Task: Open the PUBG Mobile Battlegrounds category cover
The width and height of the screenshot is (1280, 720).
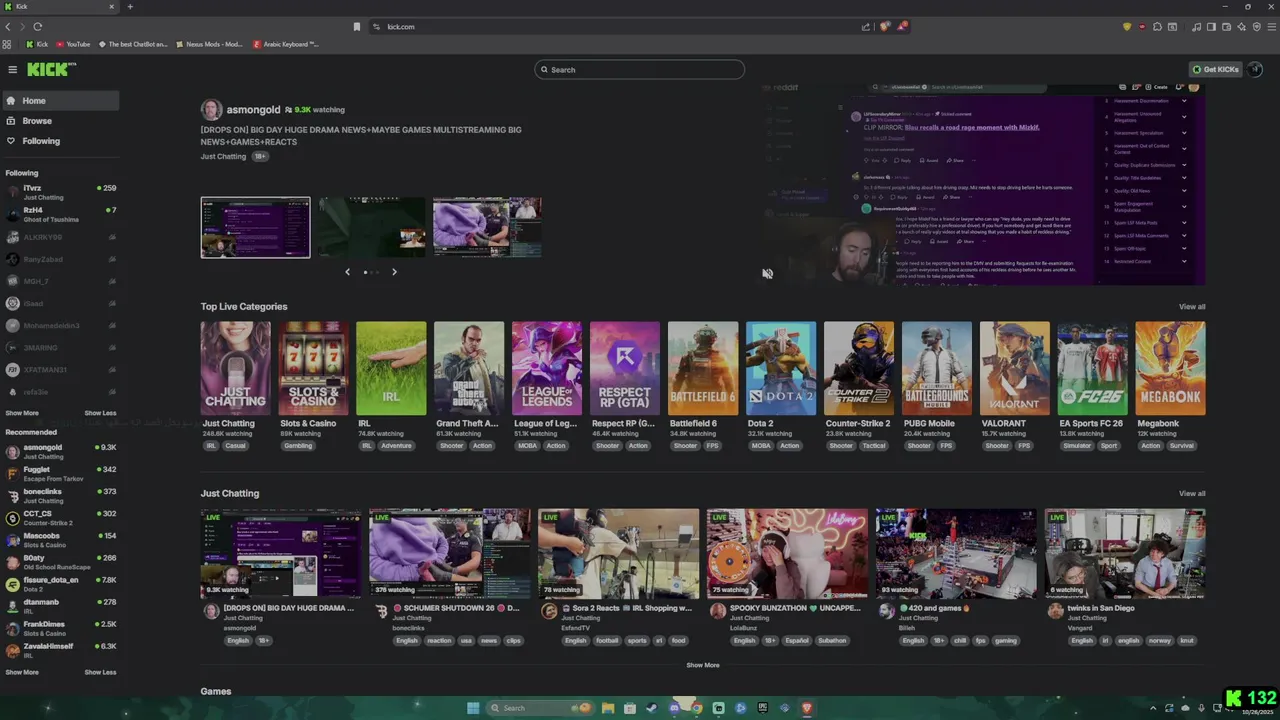Action: coord(937,368)
